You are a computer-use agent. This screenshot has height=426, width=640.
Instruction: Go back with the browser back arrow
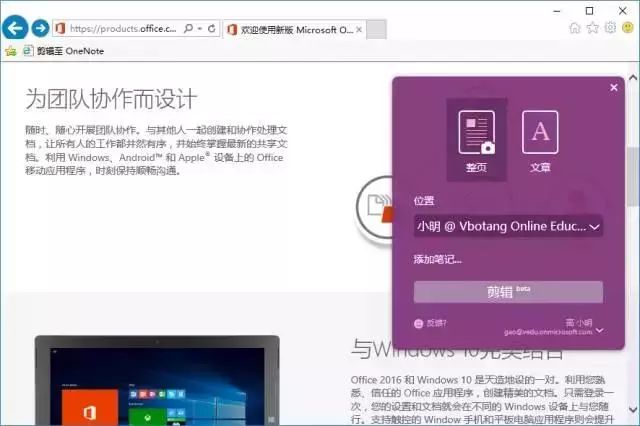coord(15,28)
